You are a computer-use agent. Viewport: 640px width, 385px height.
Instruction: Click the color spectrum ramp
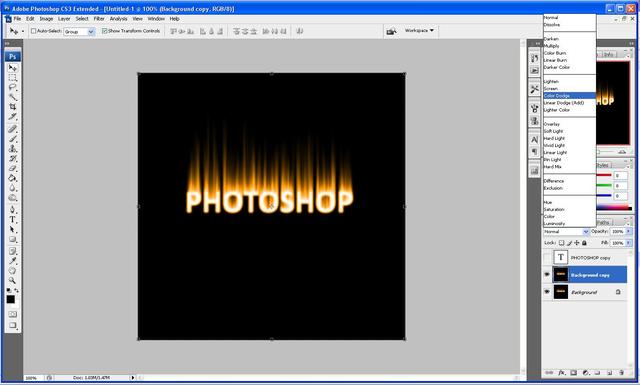(614, 208)
